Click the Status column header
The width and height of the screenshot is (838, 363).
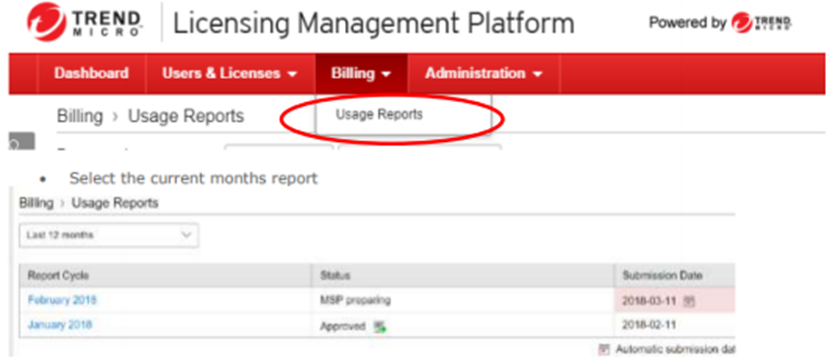[x=463, y=276]
